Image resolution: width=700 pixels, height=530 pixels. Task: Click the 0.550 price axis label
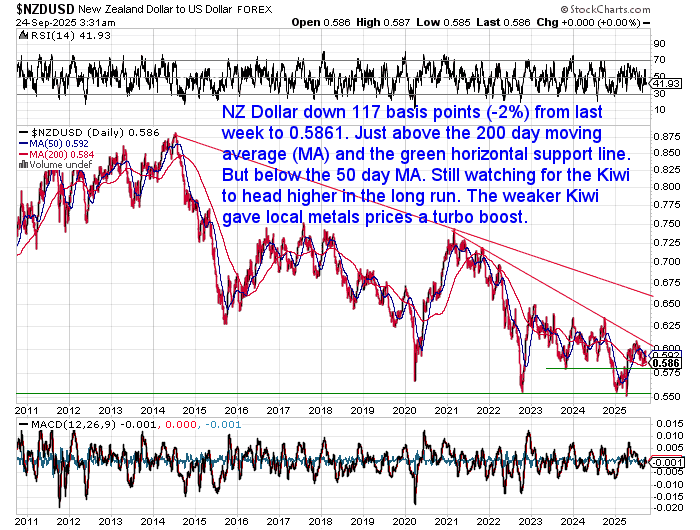667,396
